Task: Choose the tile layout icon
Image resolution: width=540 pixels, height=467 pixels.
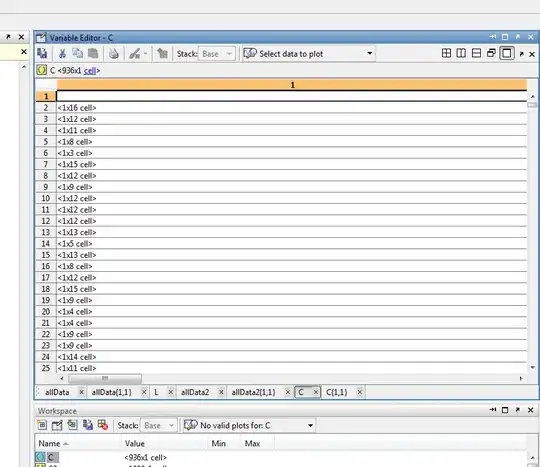Action: click(x=446, y=53)
